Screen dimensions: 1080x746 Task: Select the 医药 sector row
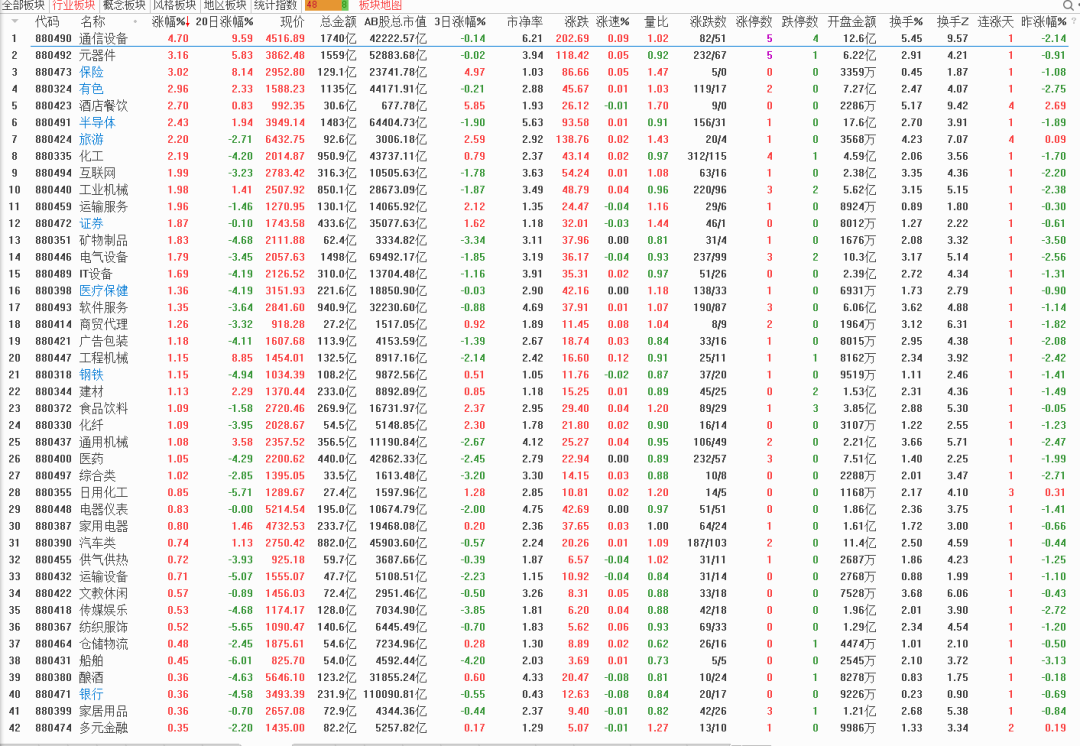click(537, 459)
